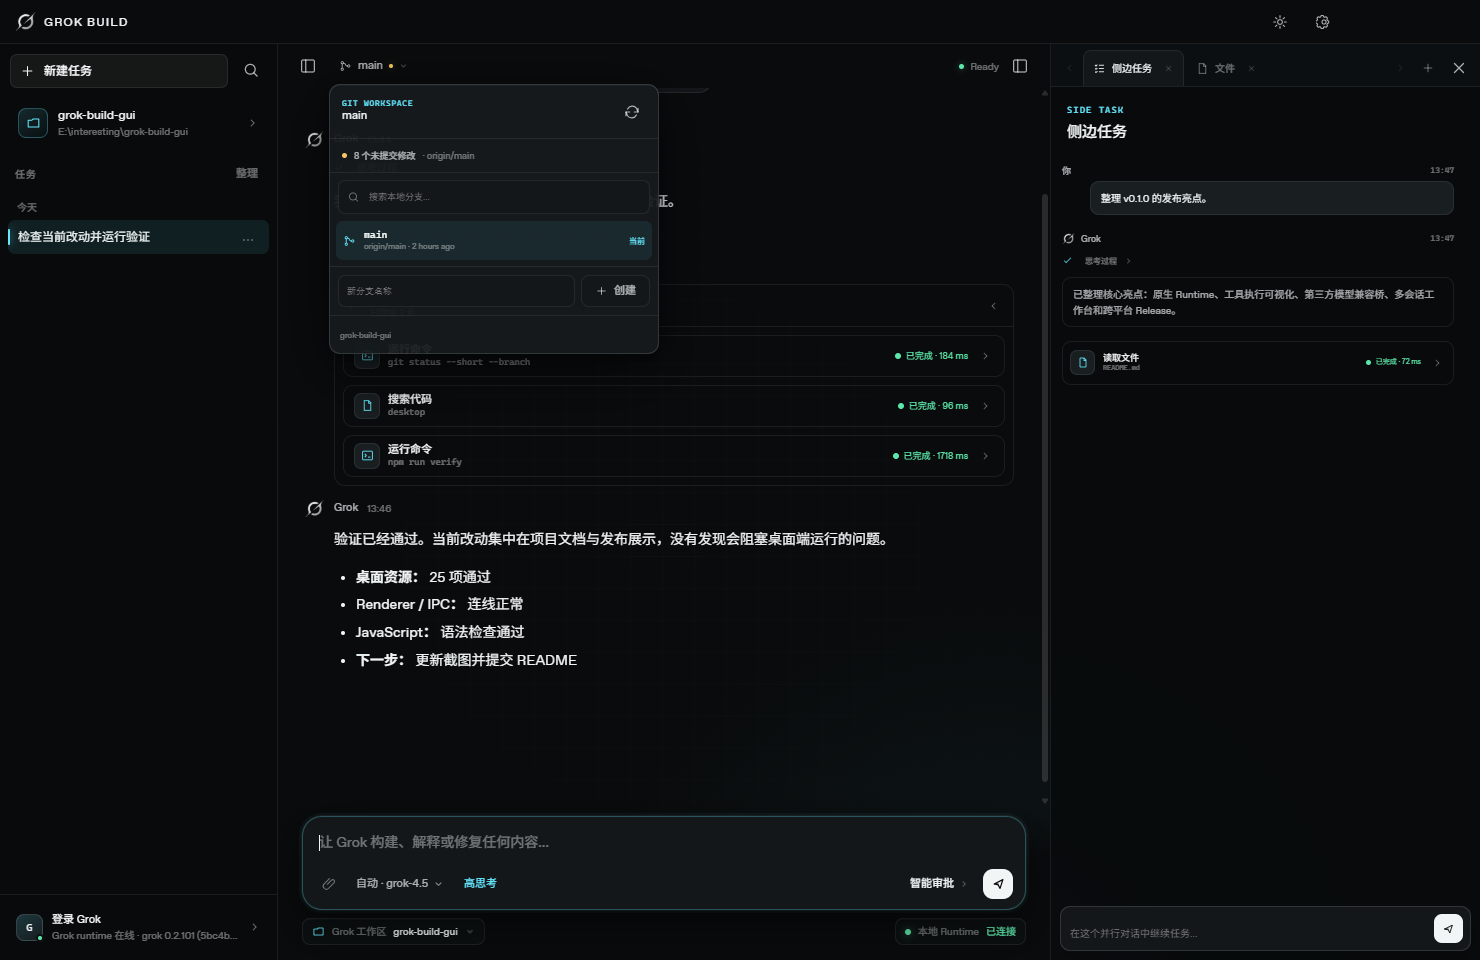Open the more options menu for 检查当前改动并运行验证
The image size is (1480, 960).
coord(248,238)
